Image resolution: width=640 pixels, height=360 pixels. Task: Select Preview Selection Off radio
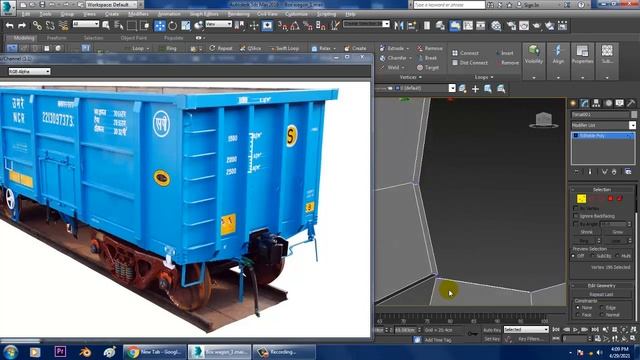[574, 256]
